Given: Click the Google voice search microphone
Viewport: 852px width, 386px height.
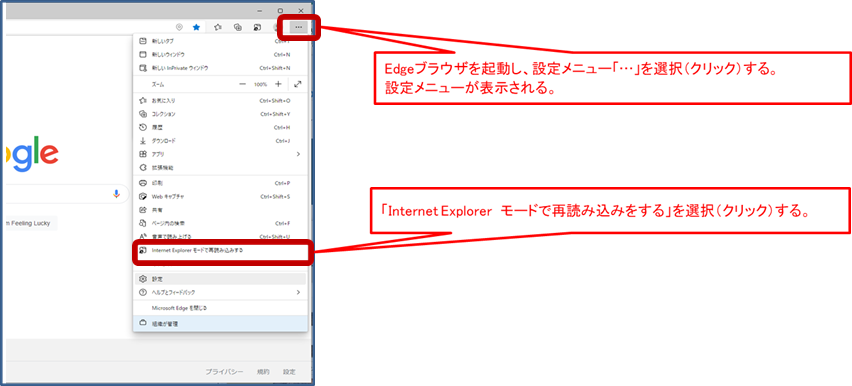Looking at the screenshot, I should pyautogui.click(x=116, y=194).
